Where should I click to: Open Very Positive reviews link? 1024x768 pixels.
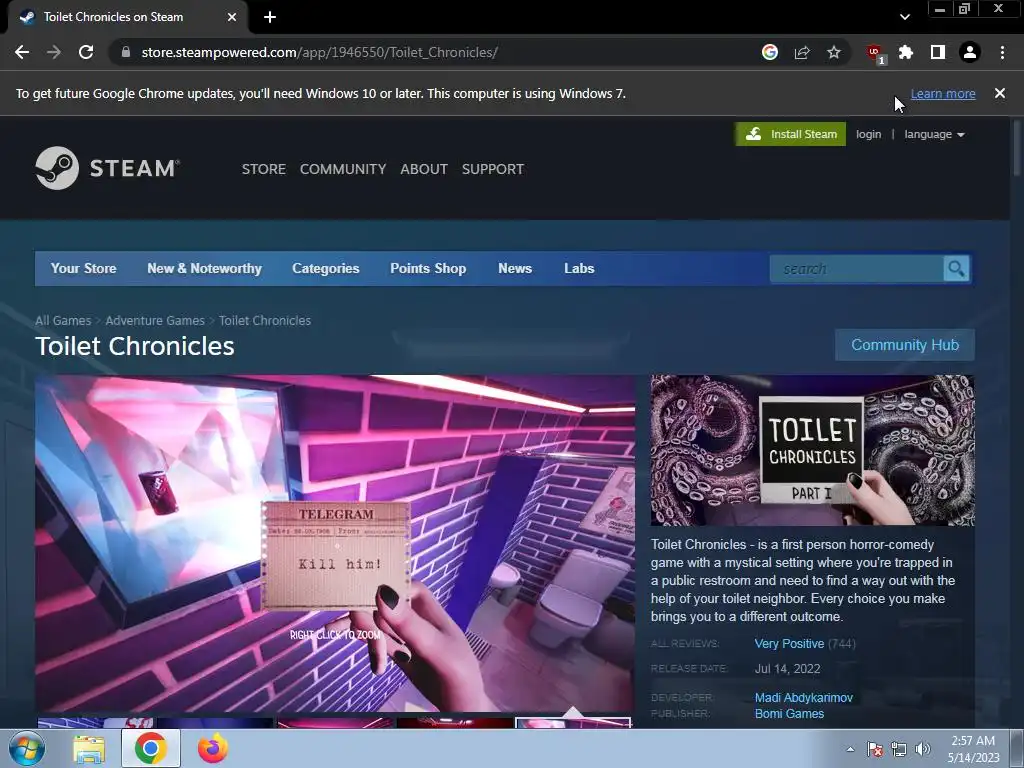789,644
